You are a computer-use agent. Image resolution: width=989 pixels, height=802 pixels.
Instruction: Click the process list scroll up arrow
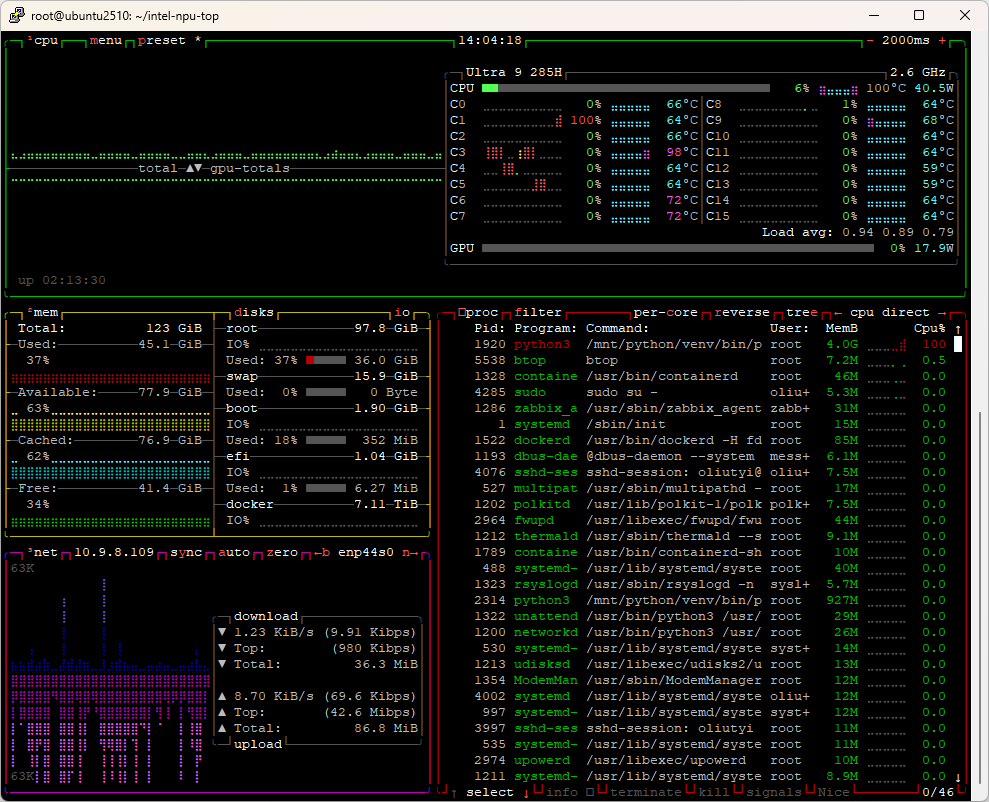[958, 329]
